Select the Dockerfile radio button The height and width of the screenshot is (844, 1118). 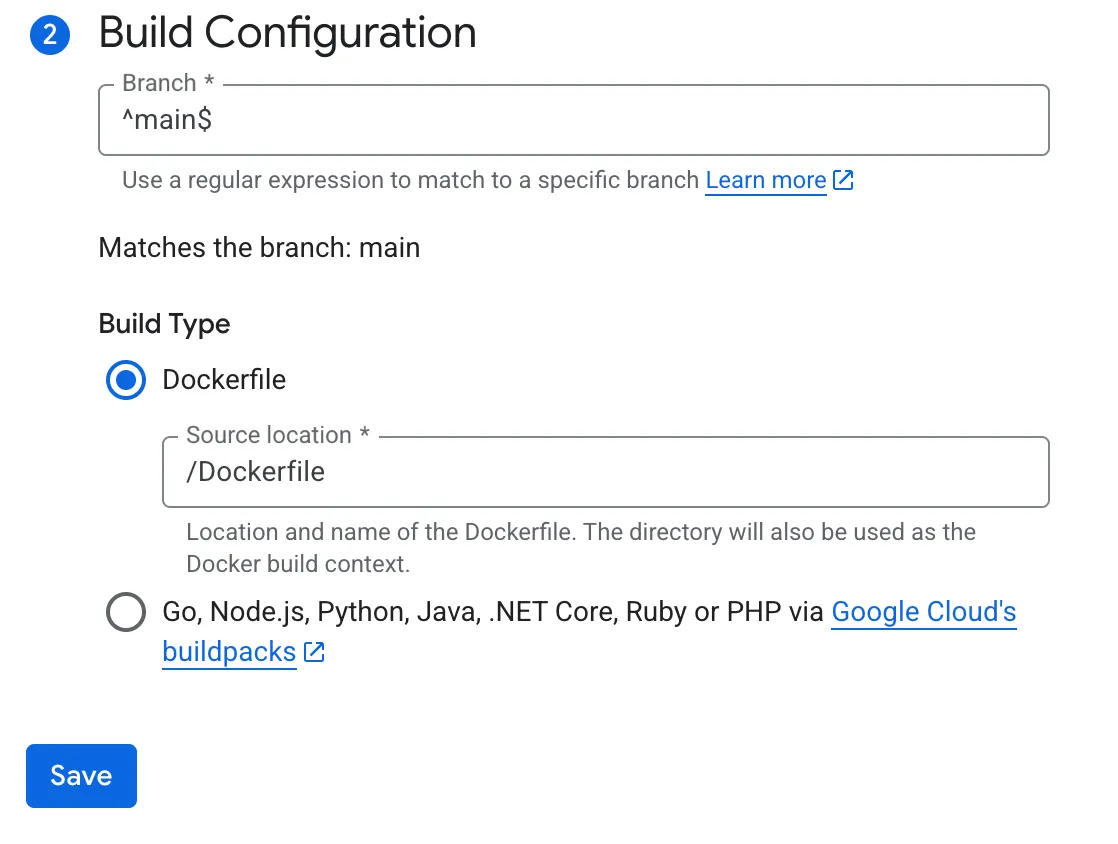[x=125, y=380]
